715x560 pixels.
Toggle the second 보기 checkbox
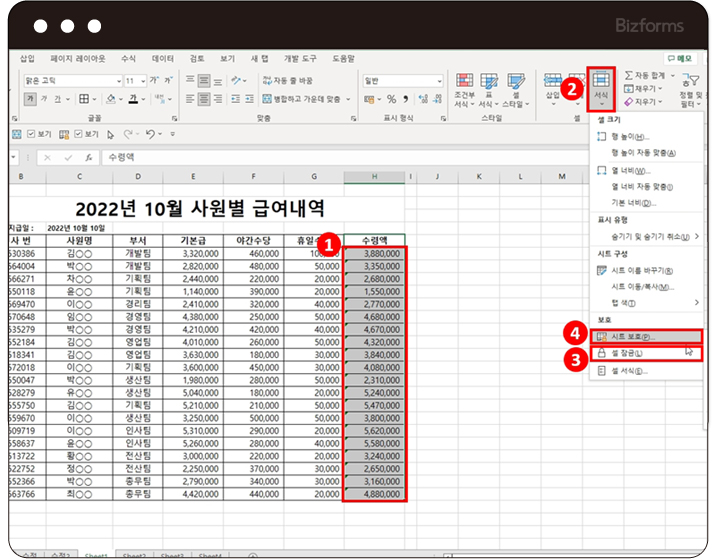pyautogui.click(x=77, y=133)
